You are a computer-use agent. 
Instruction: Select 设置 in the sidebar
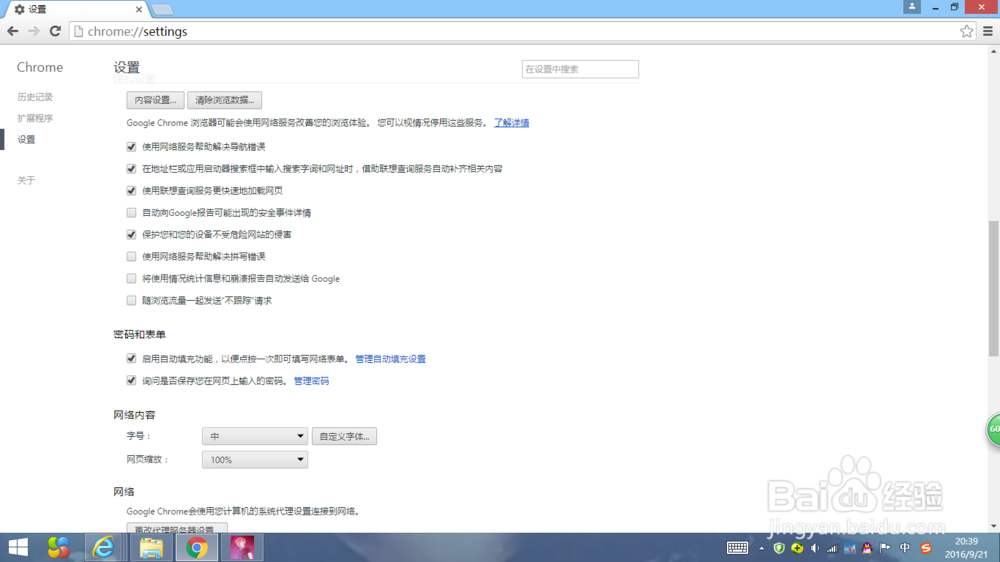[26, 140]
